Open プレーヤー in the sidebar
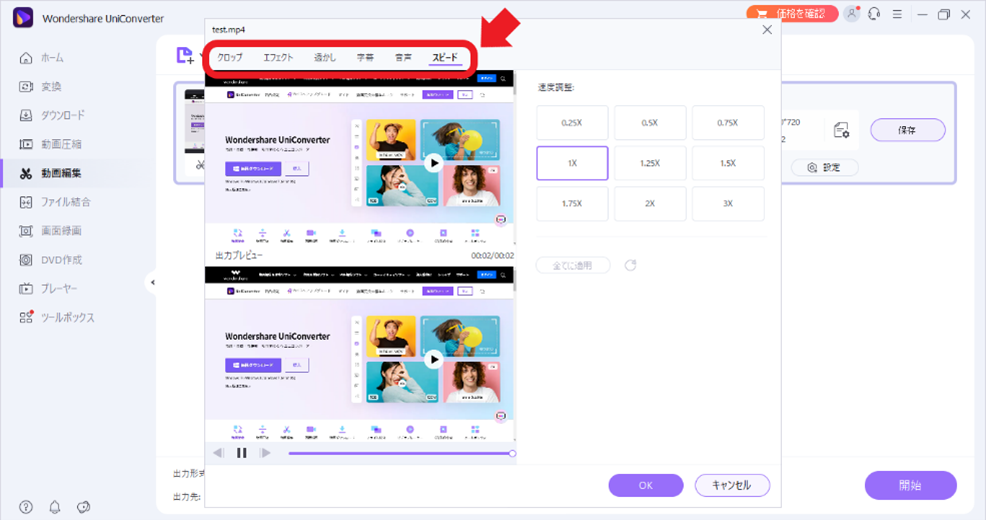986x520 pixels. (48, 289)
